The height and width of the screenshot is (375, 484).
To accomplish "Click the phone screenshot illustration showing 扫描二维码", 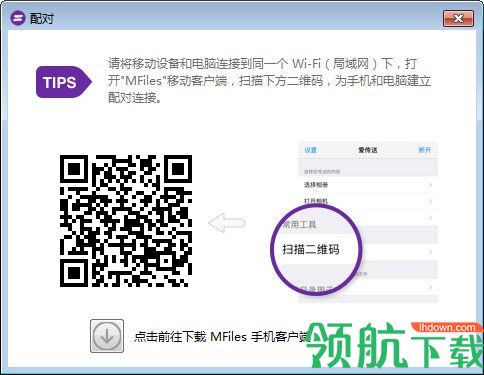I will [355, 221].
